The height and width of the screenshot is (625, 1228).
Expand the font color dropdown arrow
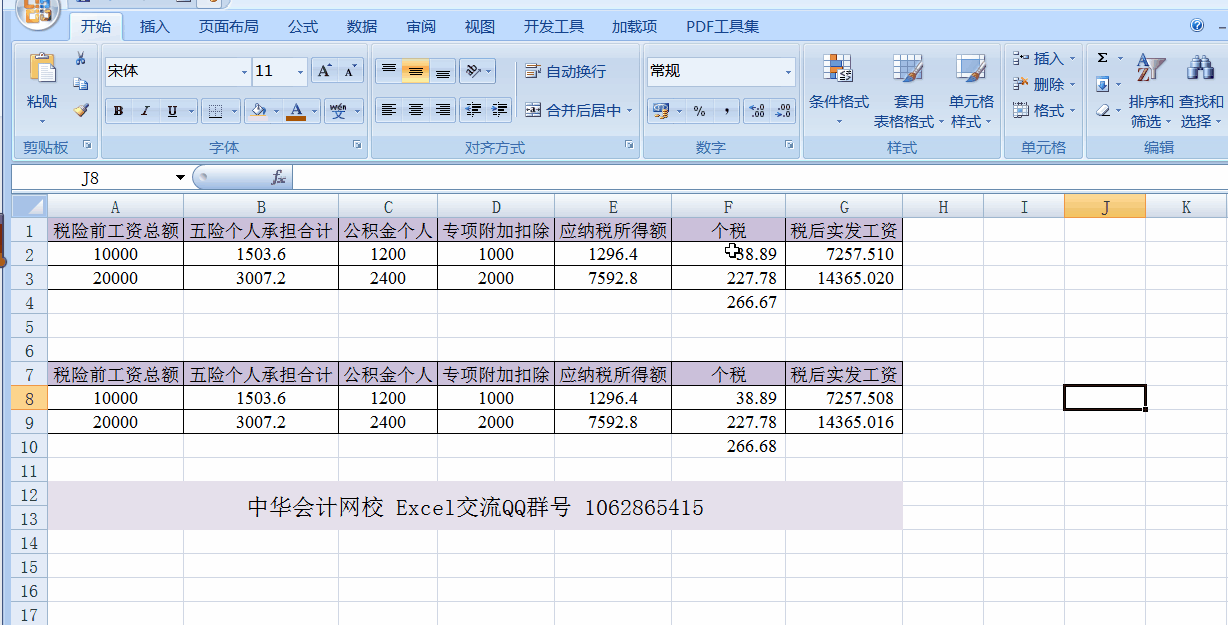coord(314,111)
